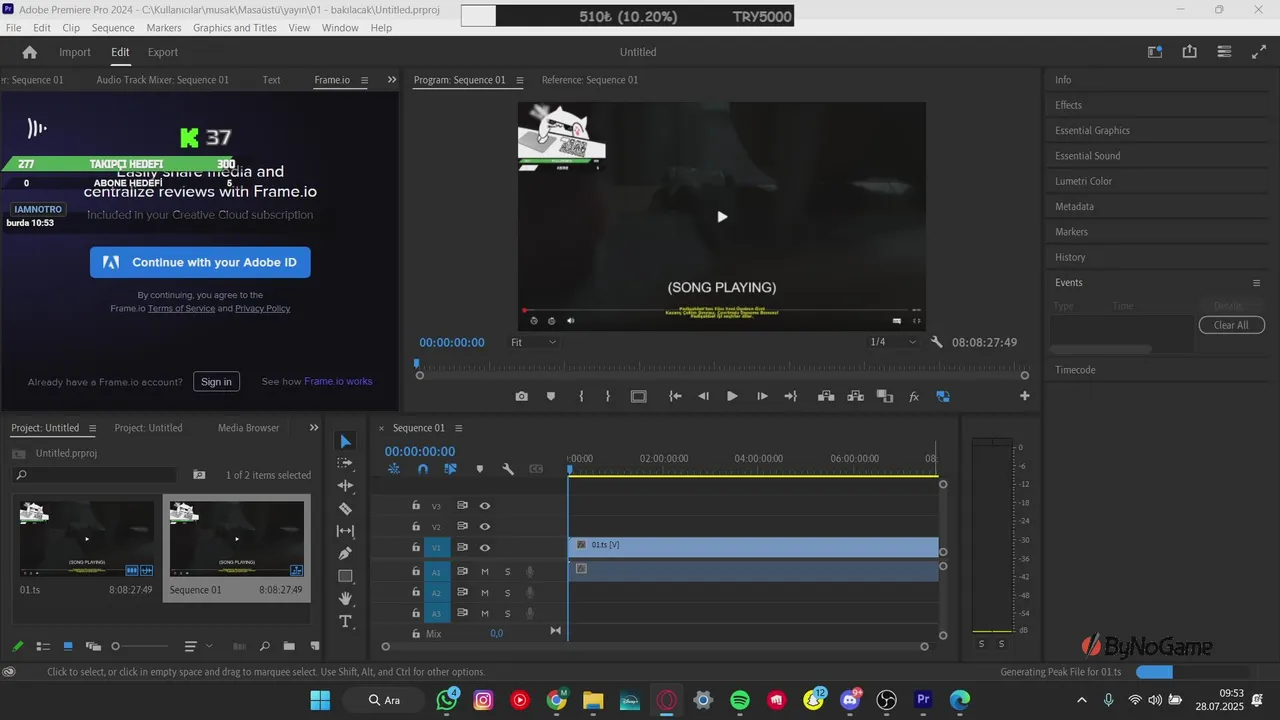The width and height of the screenshot is (1280, 720).
Task: Click Find magnifier in Project panel
Action: coord(264,646)
